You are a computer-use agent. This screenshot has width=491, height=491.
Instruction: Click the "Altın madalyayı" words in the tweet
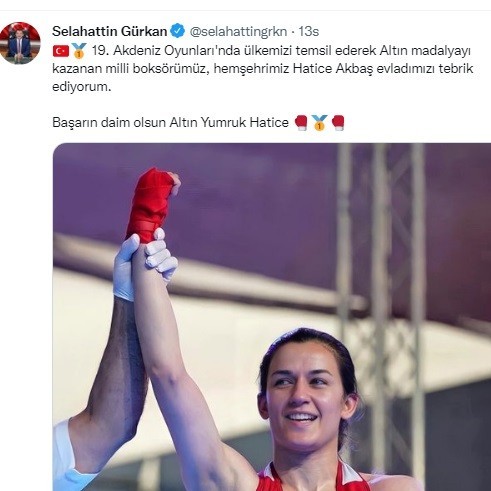(x=424, y=51)
